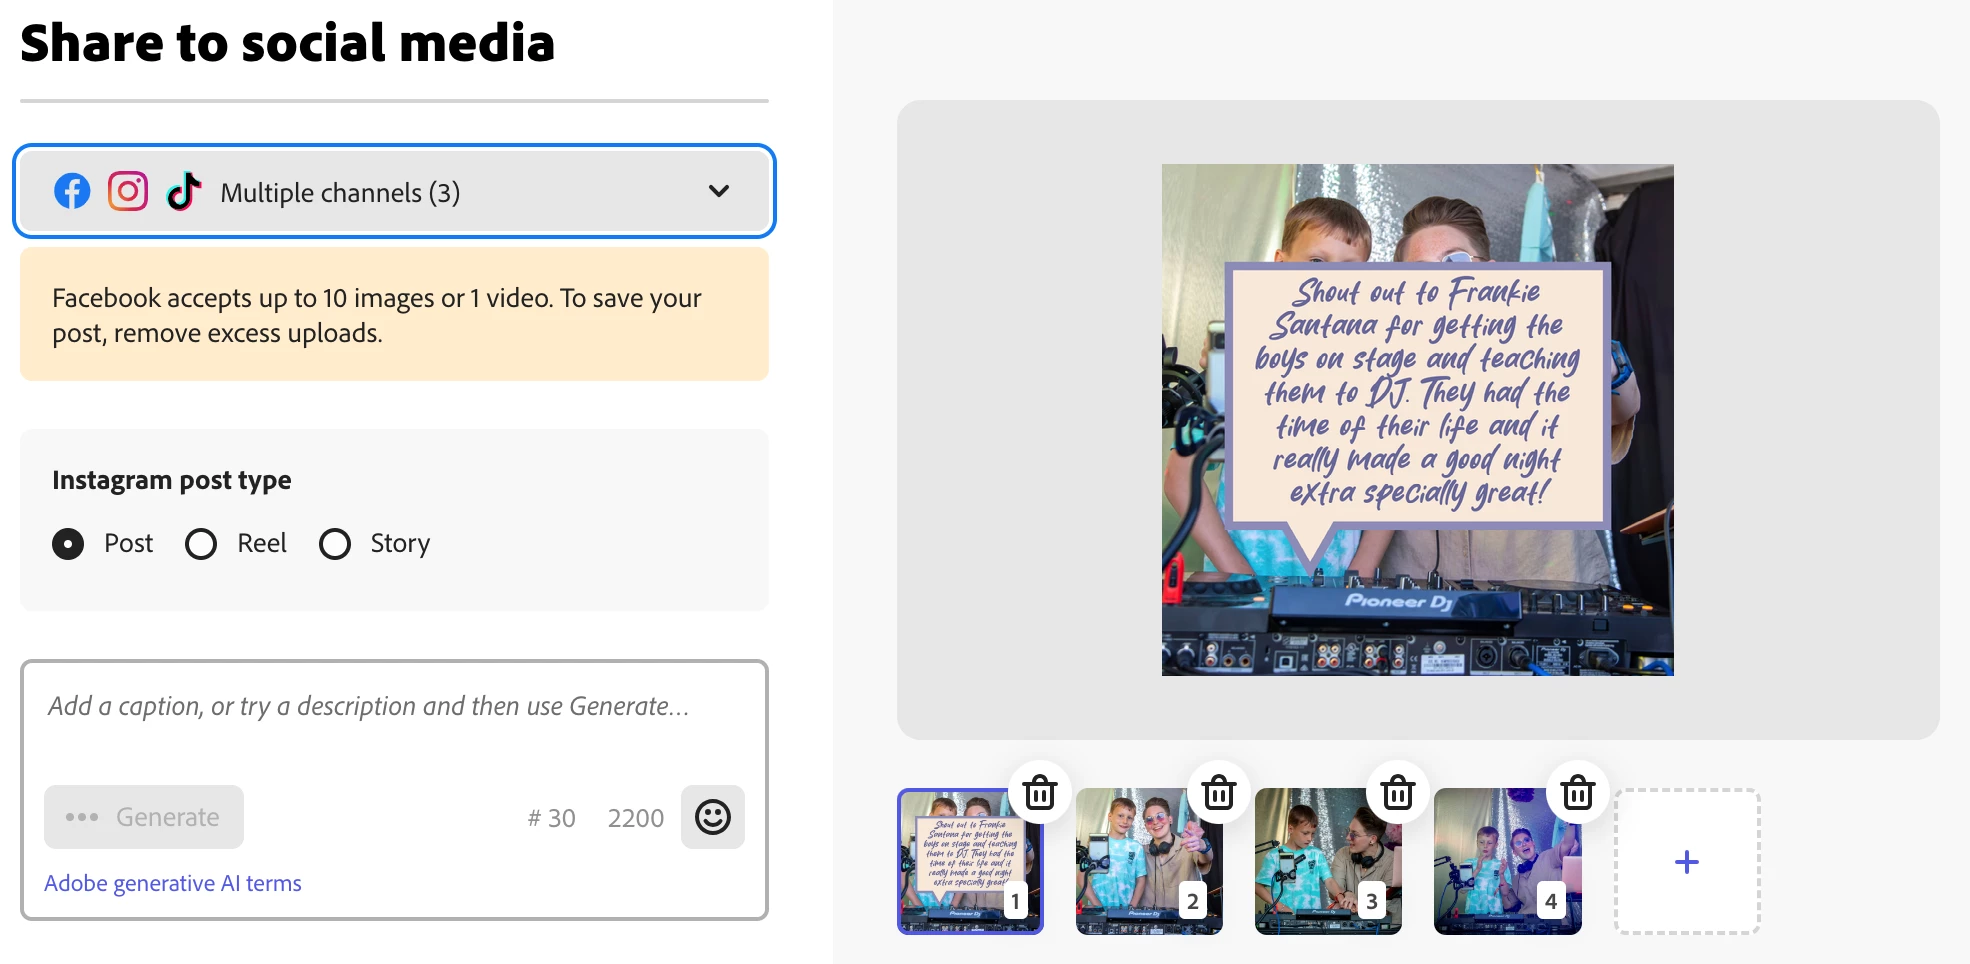Image resolution: width=1970 pixels, height=964 pixels.
Task: Delete image 1 using its trash icon
Action: coord(1040,792)
